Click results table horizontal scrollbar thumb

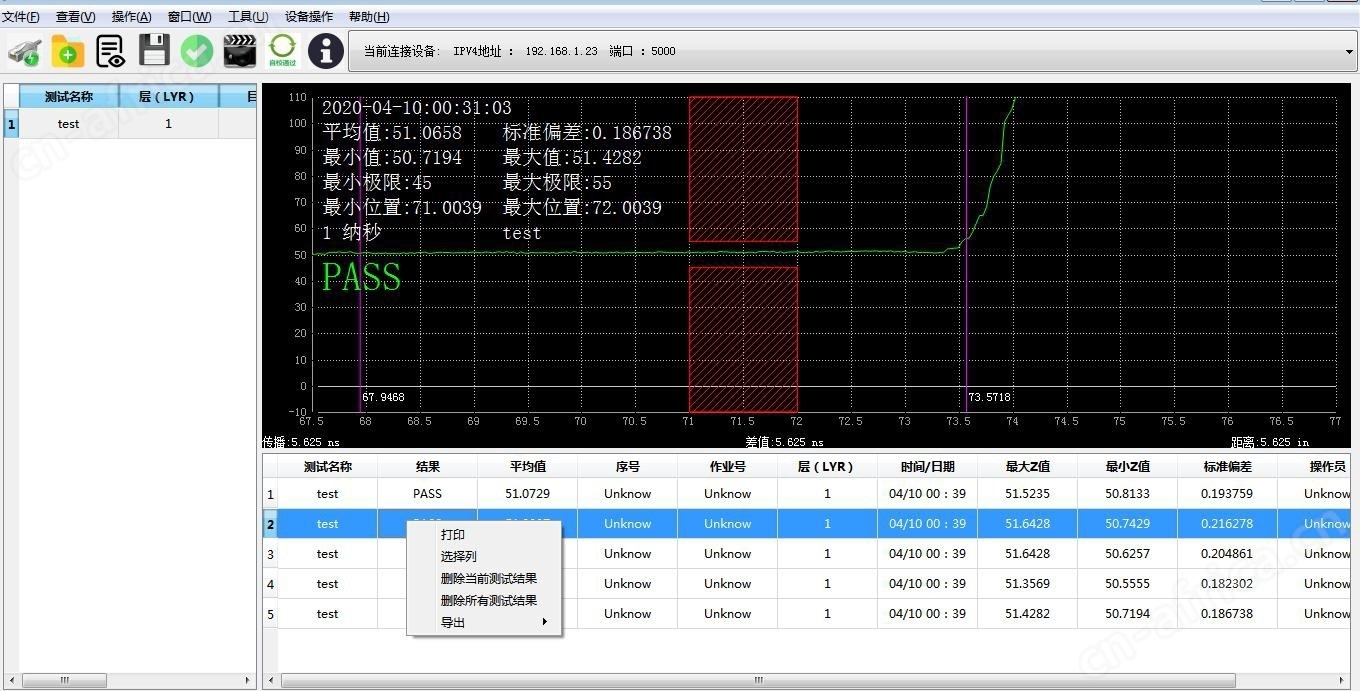pos(758,680)
